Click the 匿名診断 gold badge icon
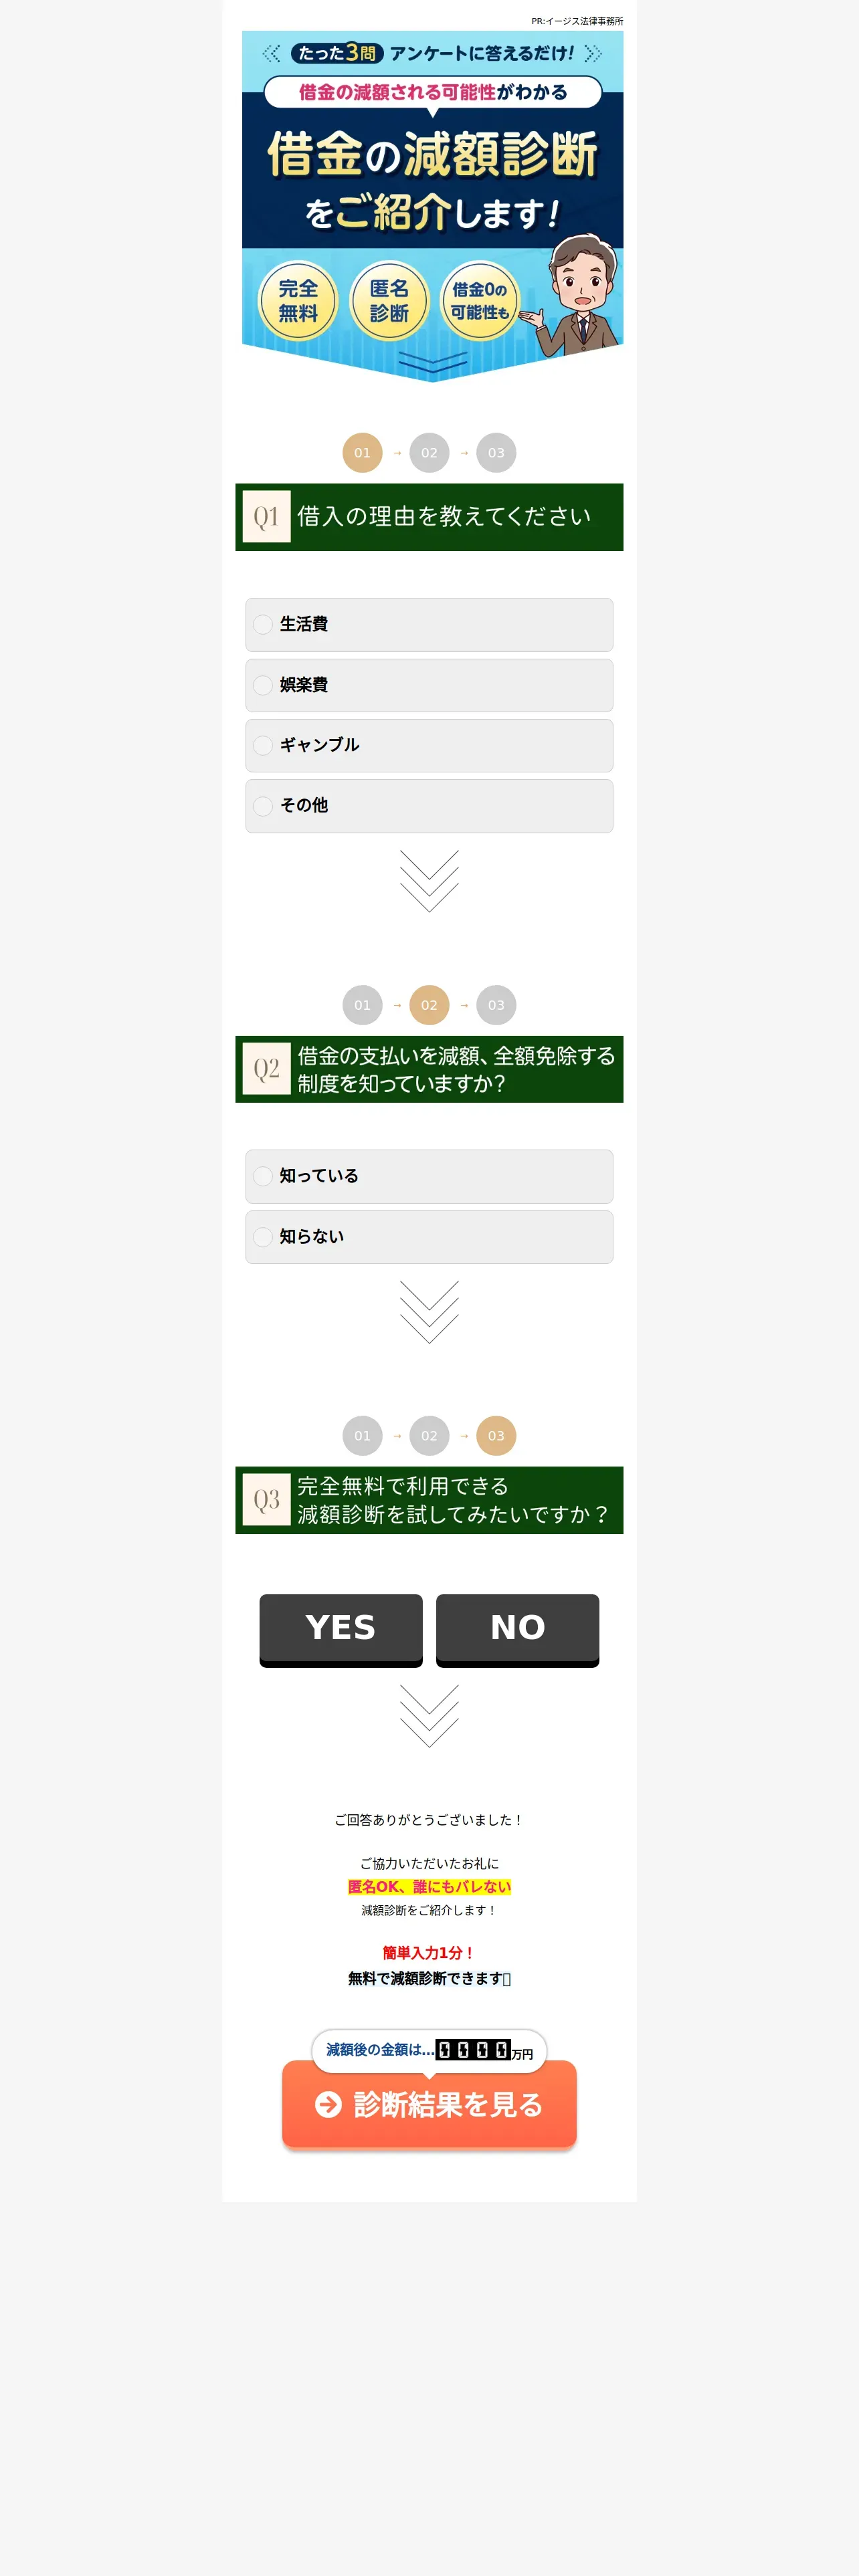The width and height of the screenshot is (859, 2576). [x=389, y=300]
